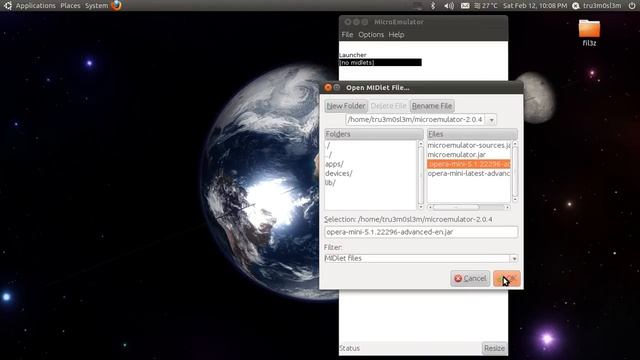Select the [no midlets] launcher entry
Image resolution: width=640 pixels, height=360 pixels.
click(x=380, y=62)
